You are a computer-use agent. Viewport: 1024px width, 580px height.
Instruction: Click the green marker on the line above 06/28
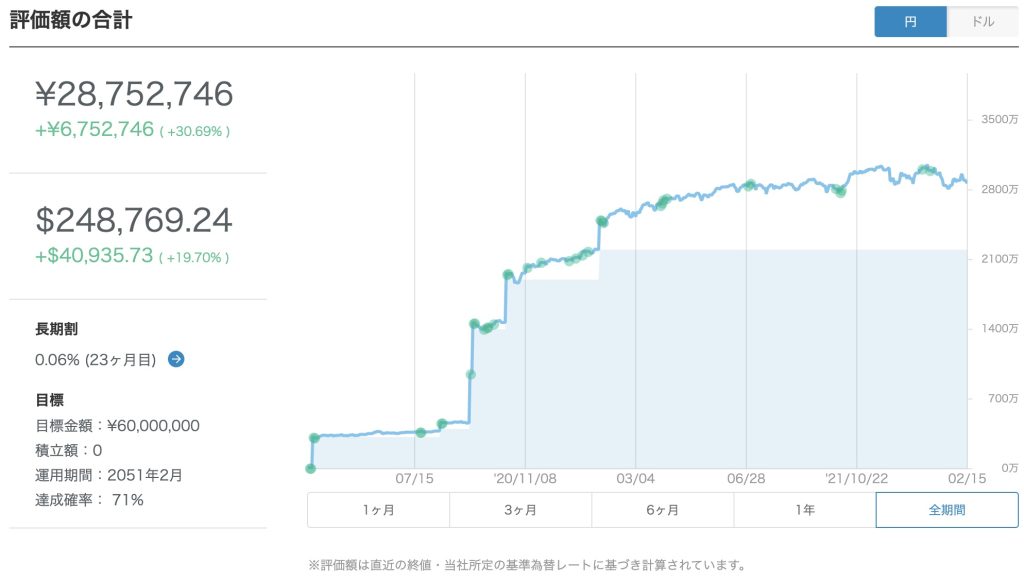(x=749, y=185)
